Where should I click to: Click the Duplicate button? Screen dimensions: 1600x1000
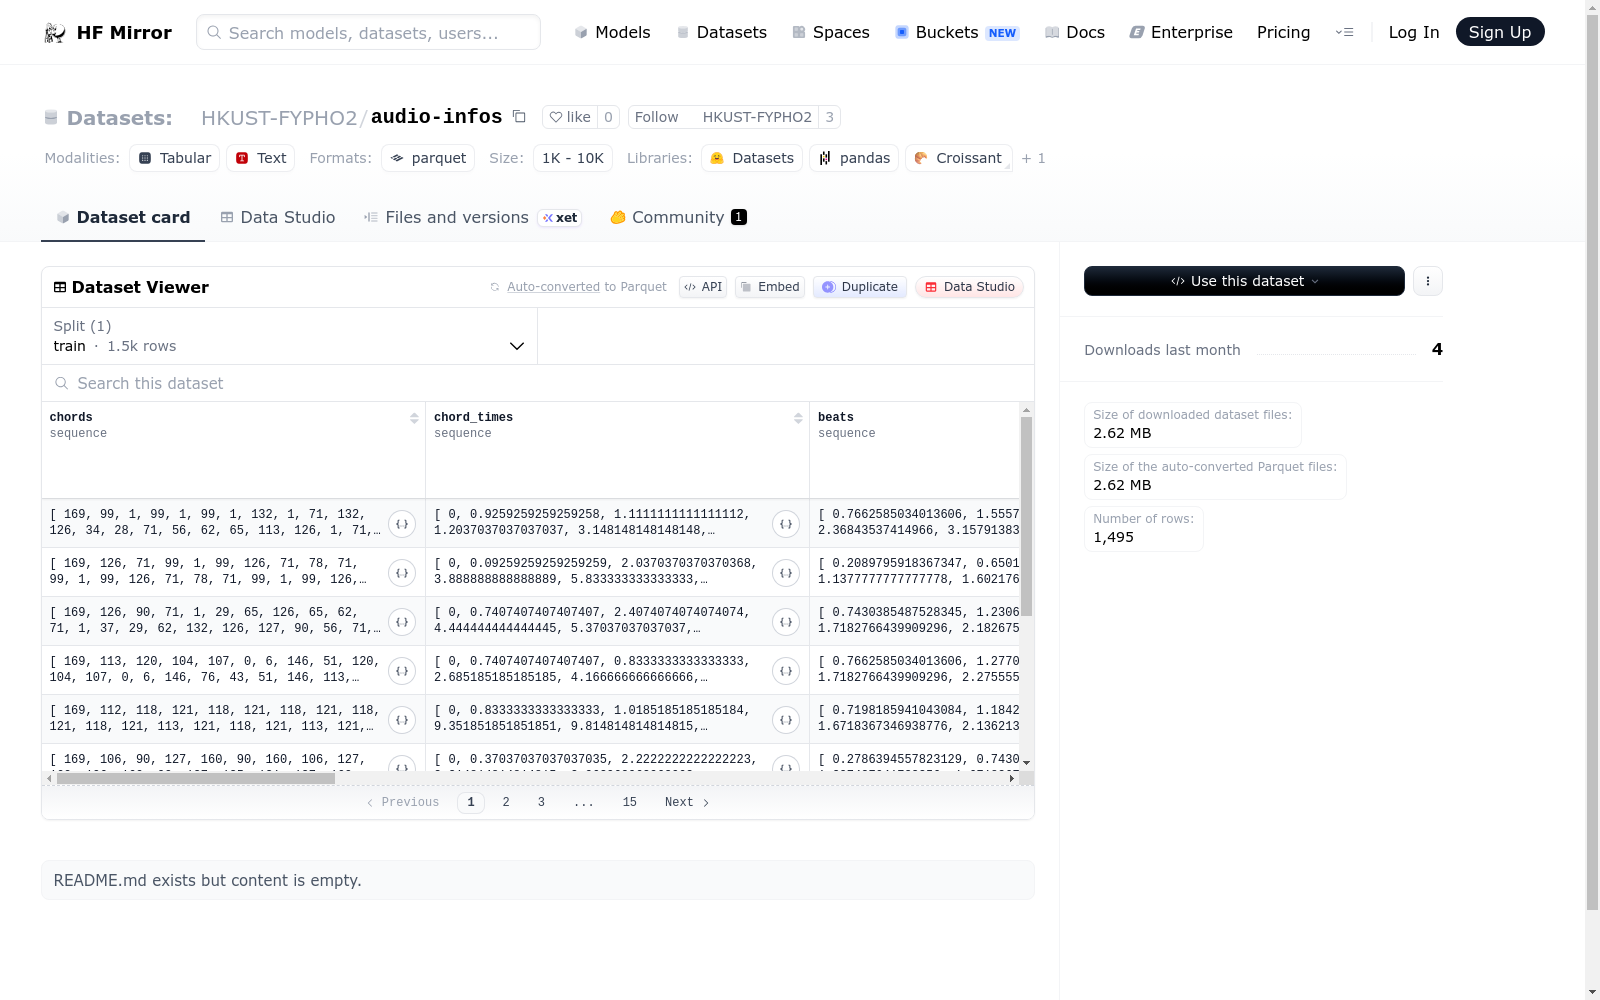(x=860, y=287)
